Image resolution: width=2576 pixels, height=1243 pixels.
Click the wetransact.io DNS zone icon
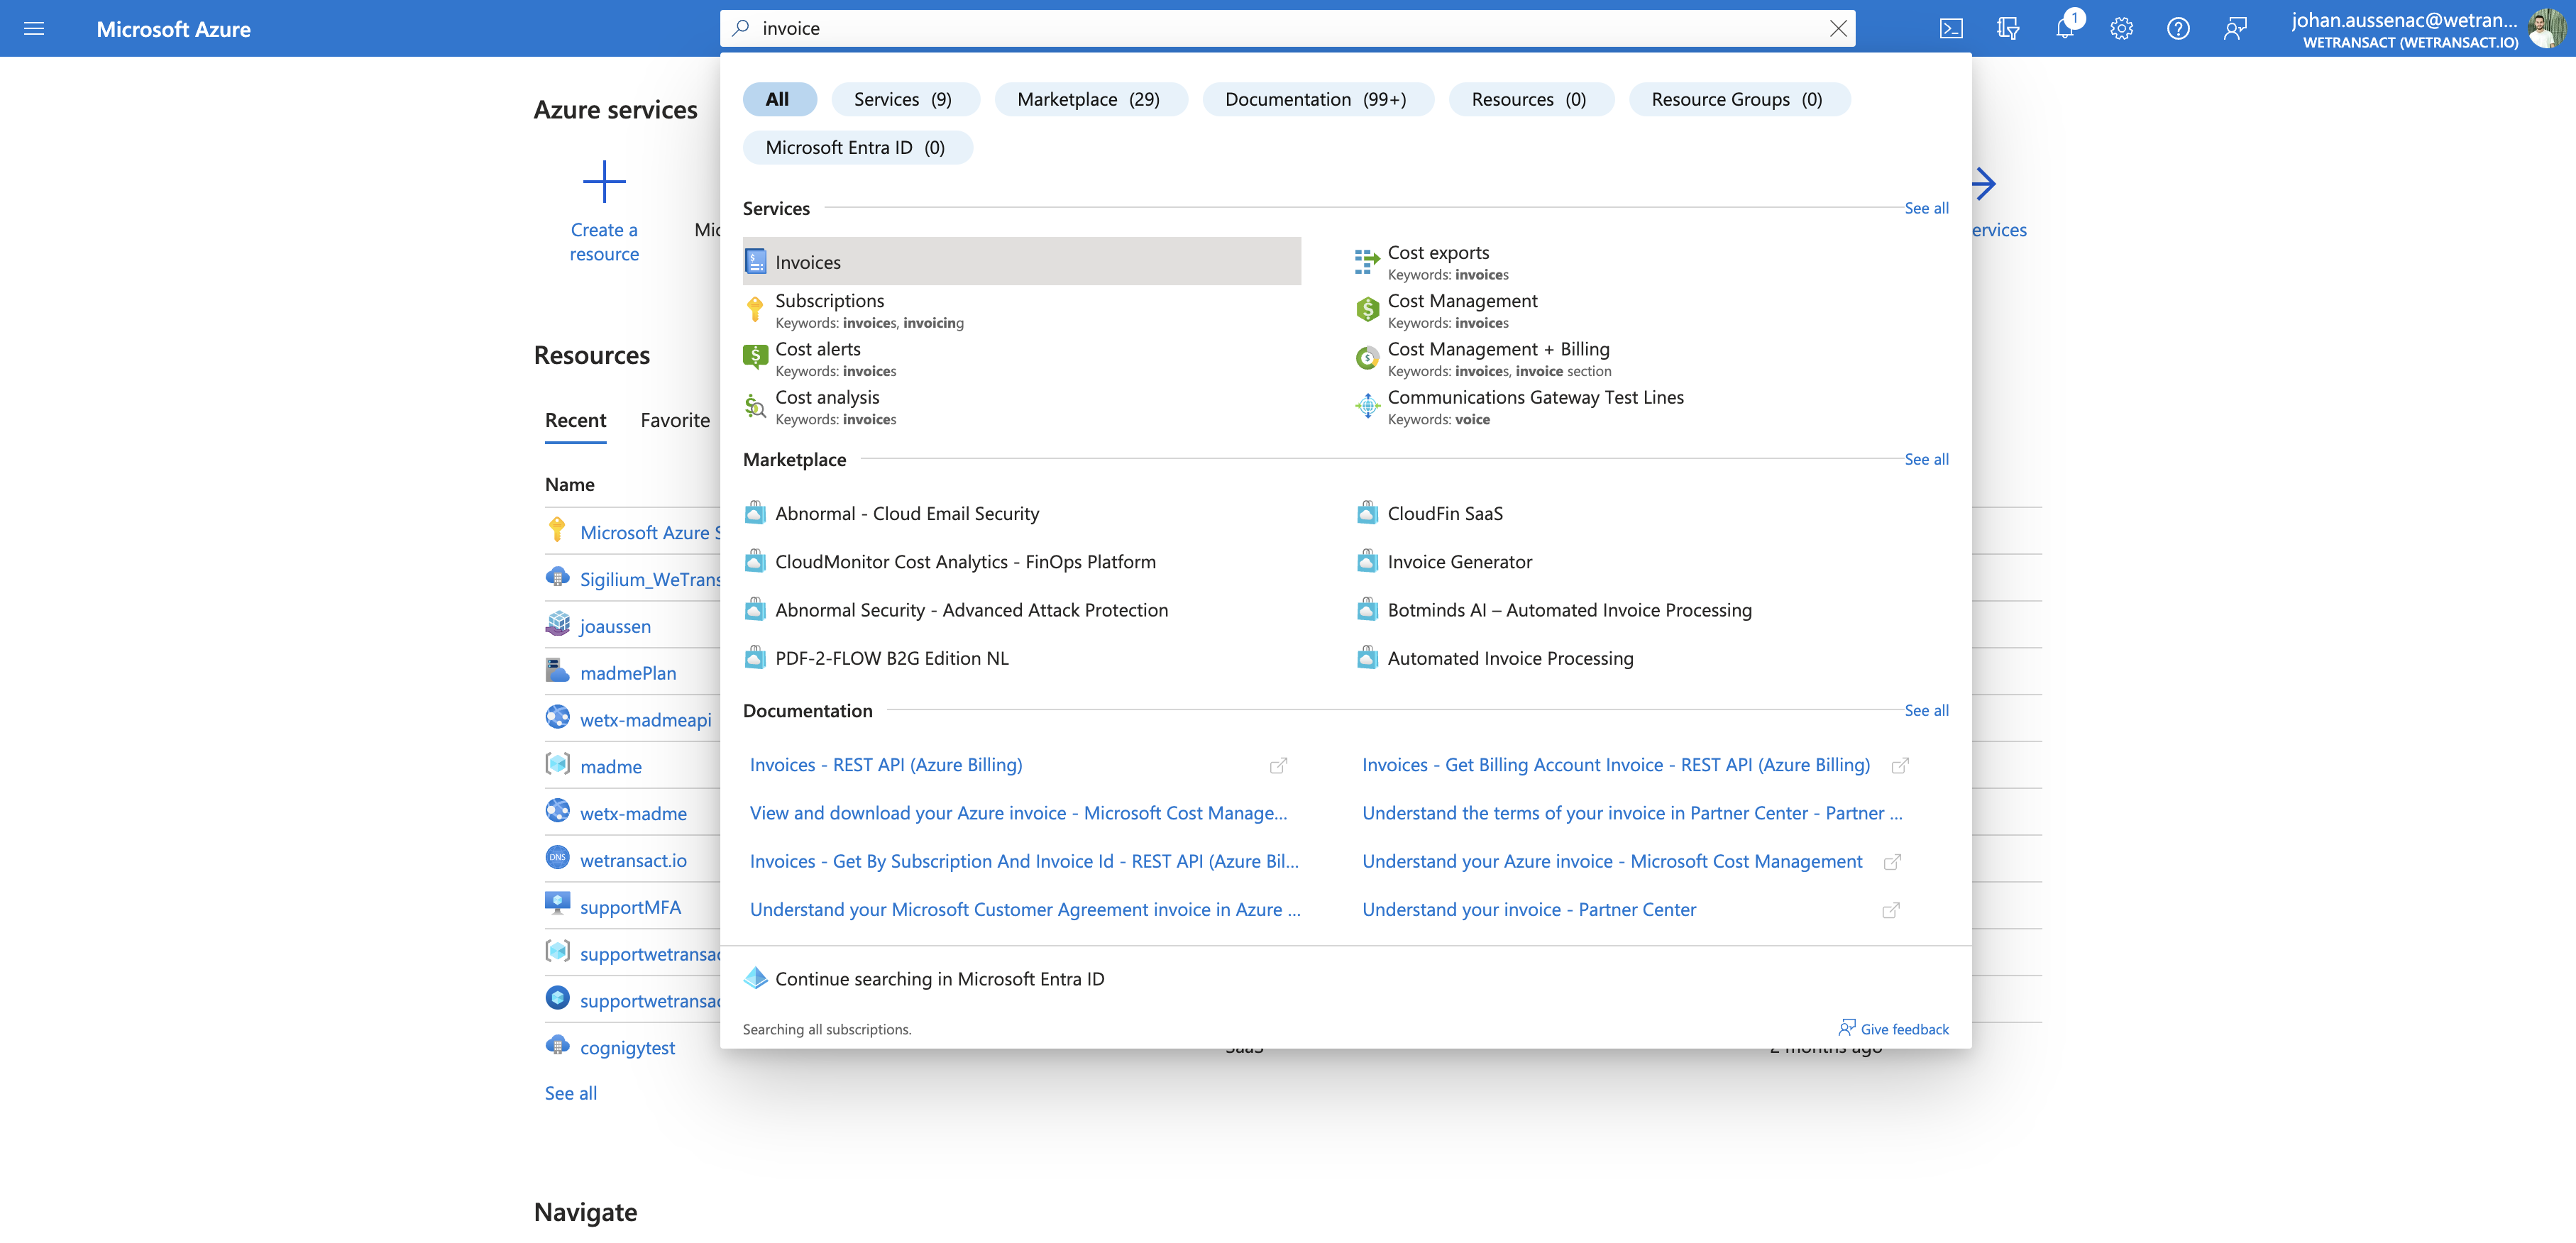tap(557, 858)
